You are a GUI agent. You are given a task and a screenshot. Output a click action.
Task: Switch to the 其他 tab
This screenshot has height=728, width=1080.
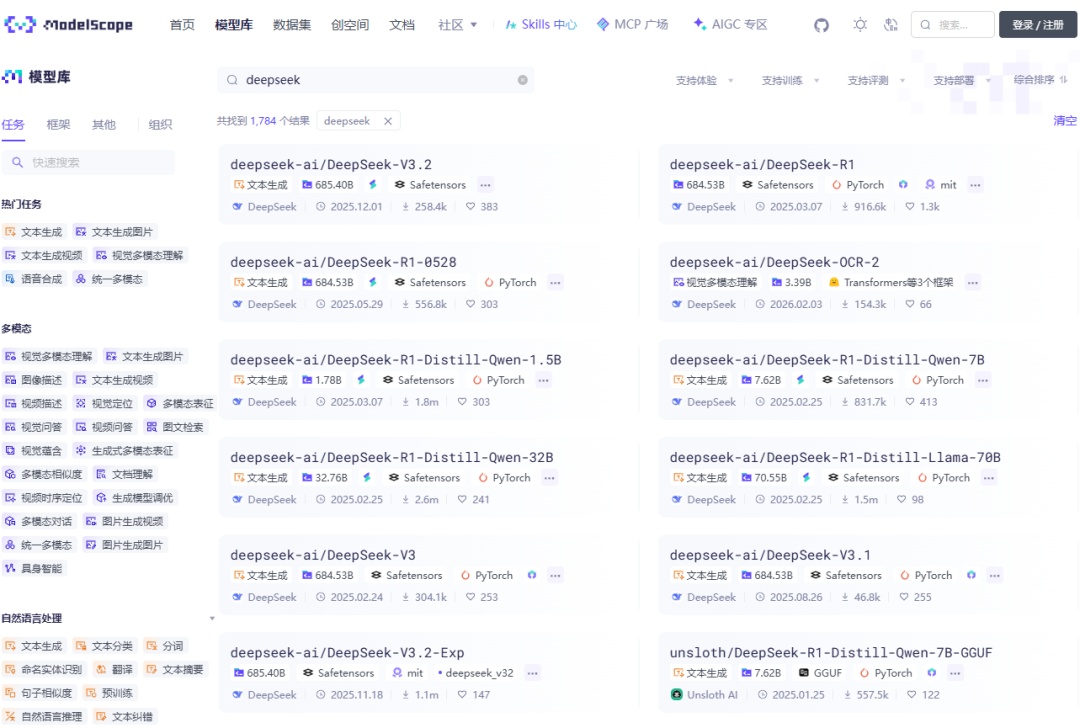pyautogui.click(x=104, y=125)
